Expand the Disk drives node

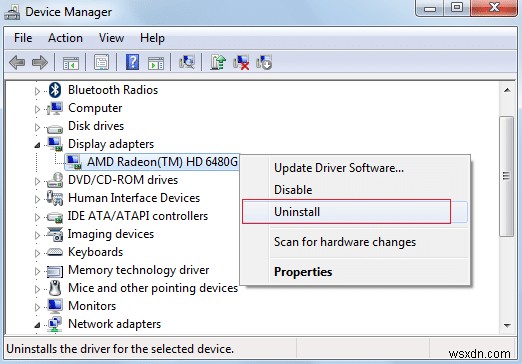pyautogui.click(x=37, y=127)
